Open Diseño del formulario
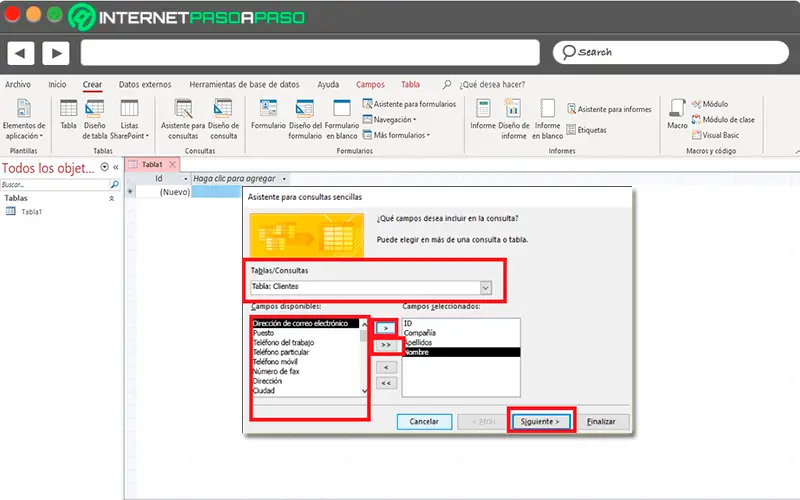The width and height of the screenshot is (800, 500). 305,119
